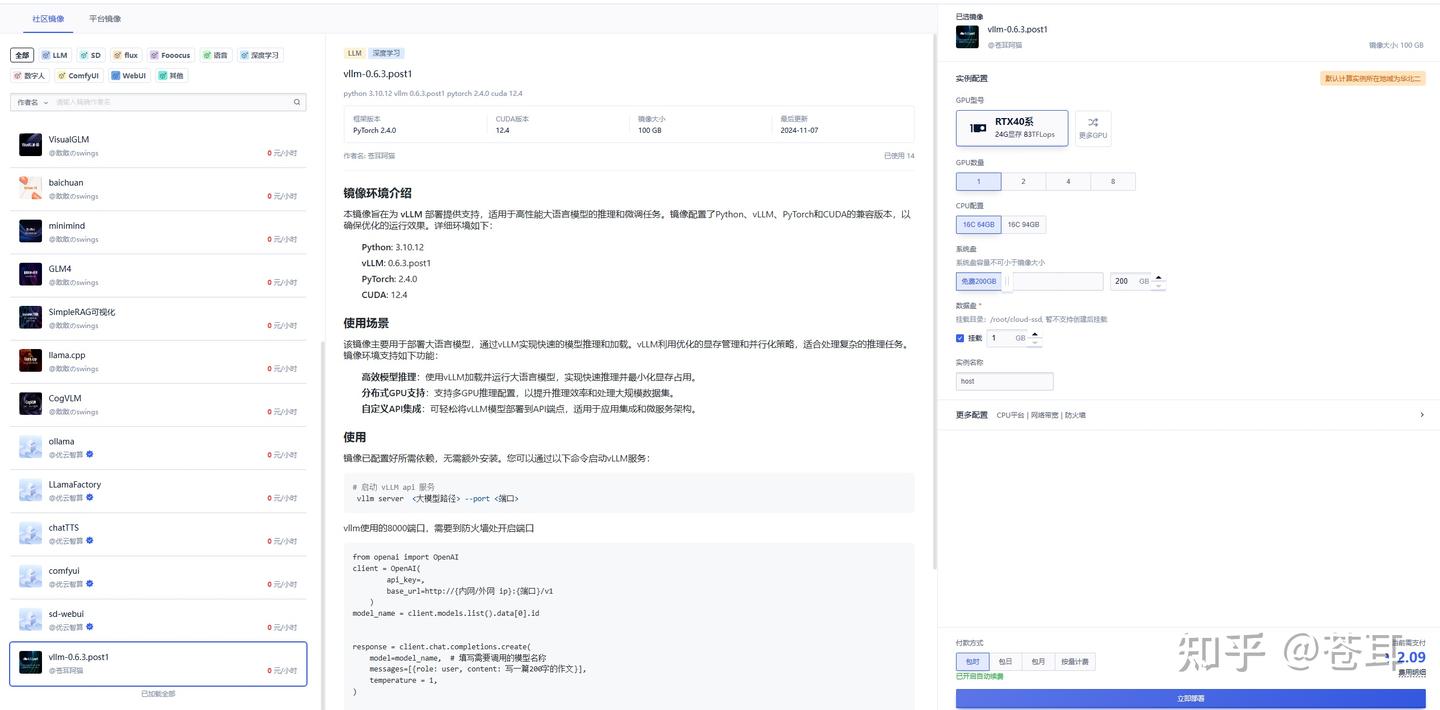This screenshot has height=710, width=1440.
Task: Open the llama.cpp image thumbnail icon
Action: [30, 360]
